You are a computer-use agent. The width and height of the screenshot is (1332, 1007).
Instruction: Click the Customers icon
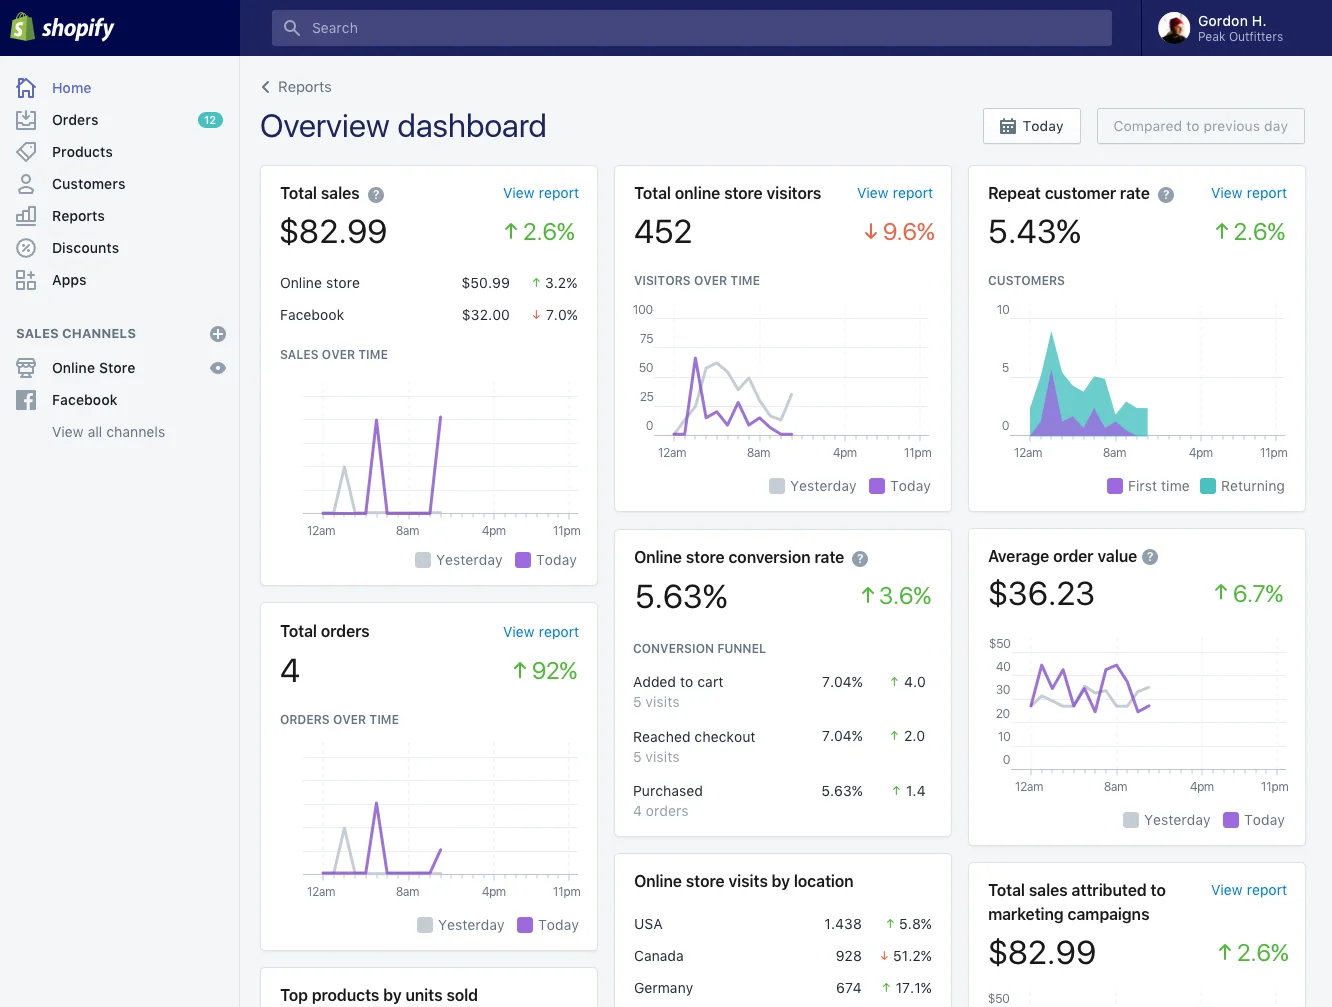(26, 184)
